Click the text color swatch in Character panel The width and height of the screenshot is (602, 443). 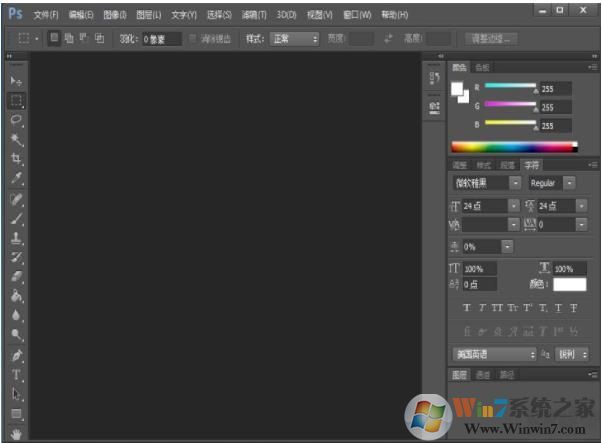pyautogui.click(x=569, y=284)
